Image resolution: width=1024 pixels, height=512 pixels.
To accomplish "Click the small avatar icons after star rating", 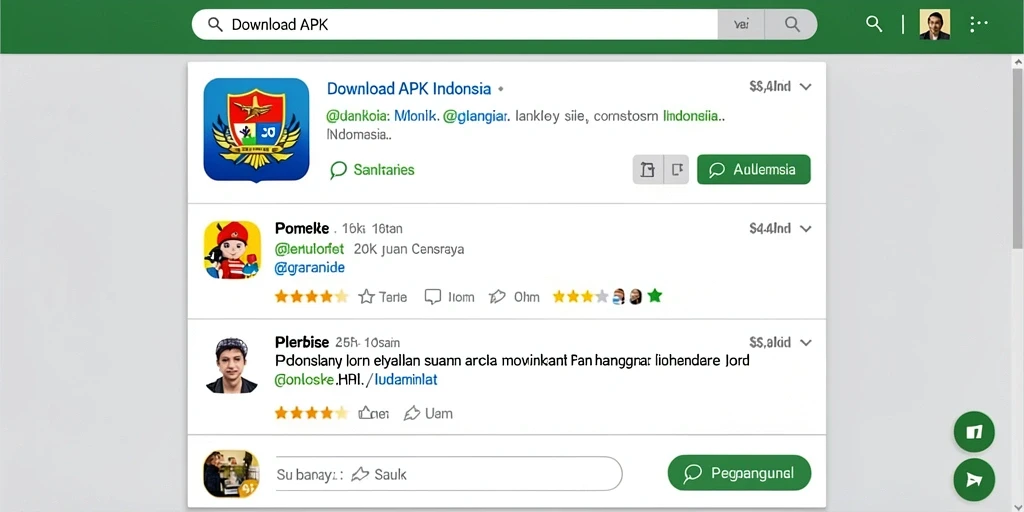I will [x=628, y=297].
